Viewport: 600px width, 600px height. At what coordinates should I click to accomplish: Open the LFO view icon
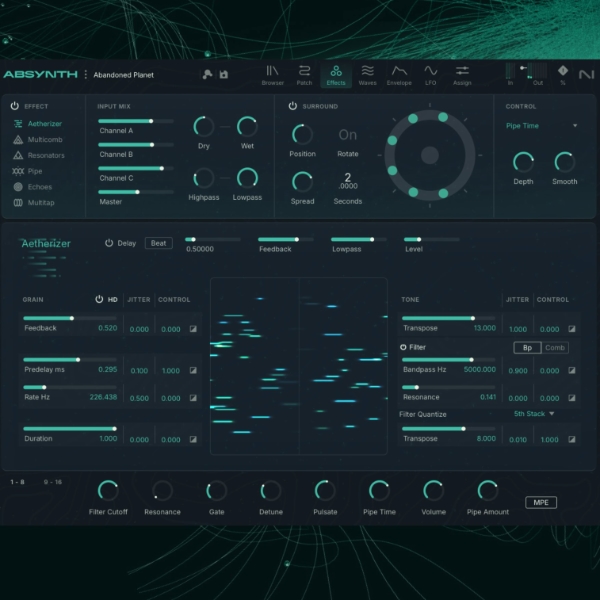[x=430, y=75]
